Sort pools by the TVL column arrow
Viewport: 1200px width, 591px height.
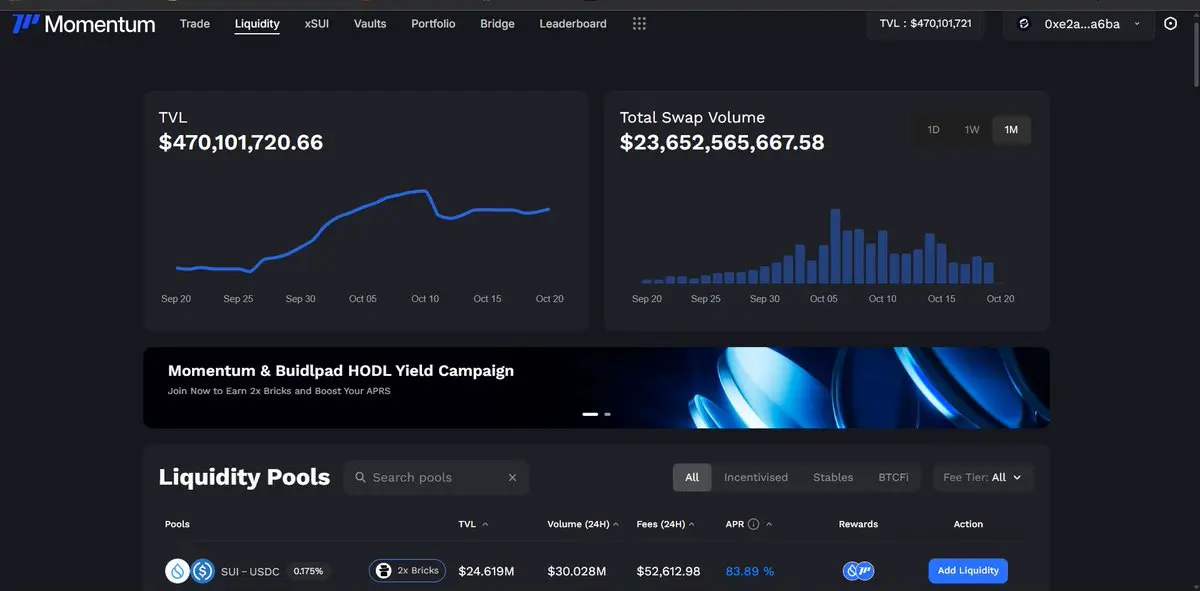point(485,524)
